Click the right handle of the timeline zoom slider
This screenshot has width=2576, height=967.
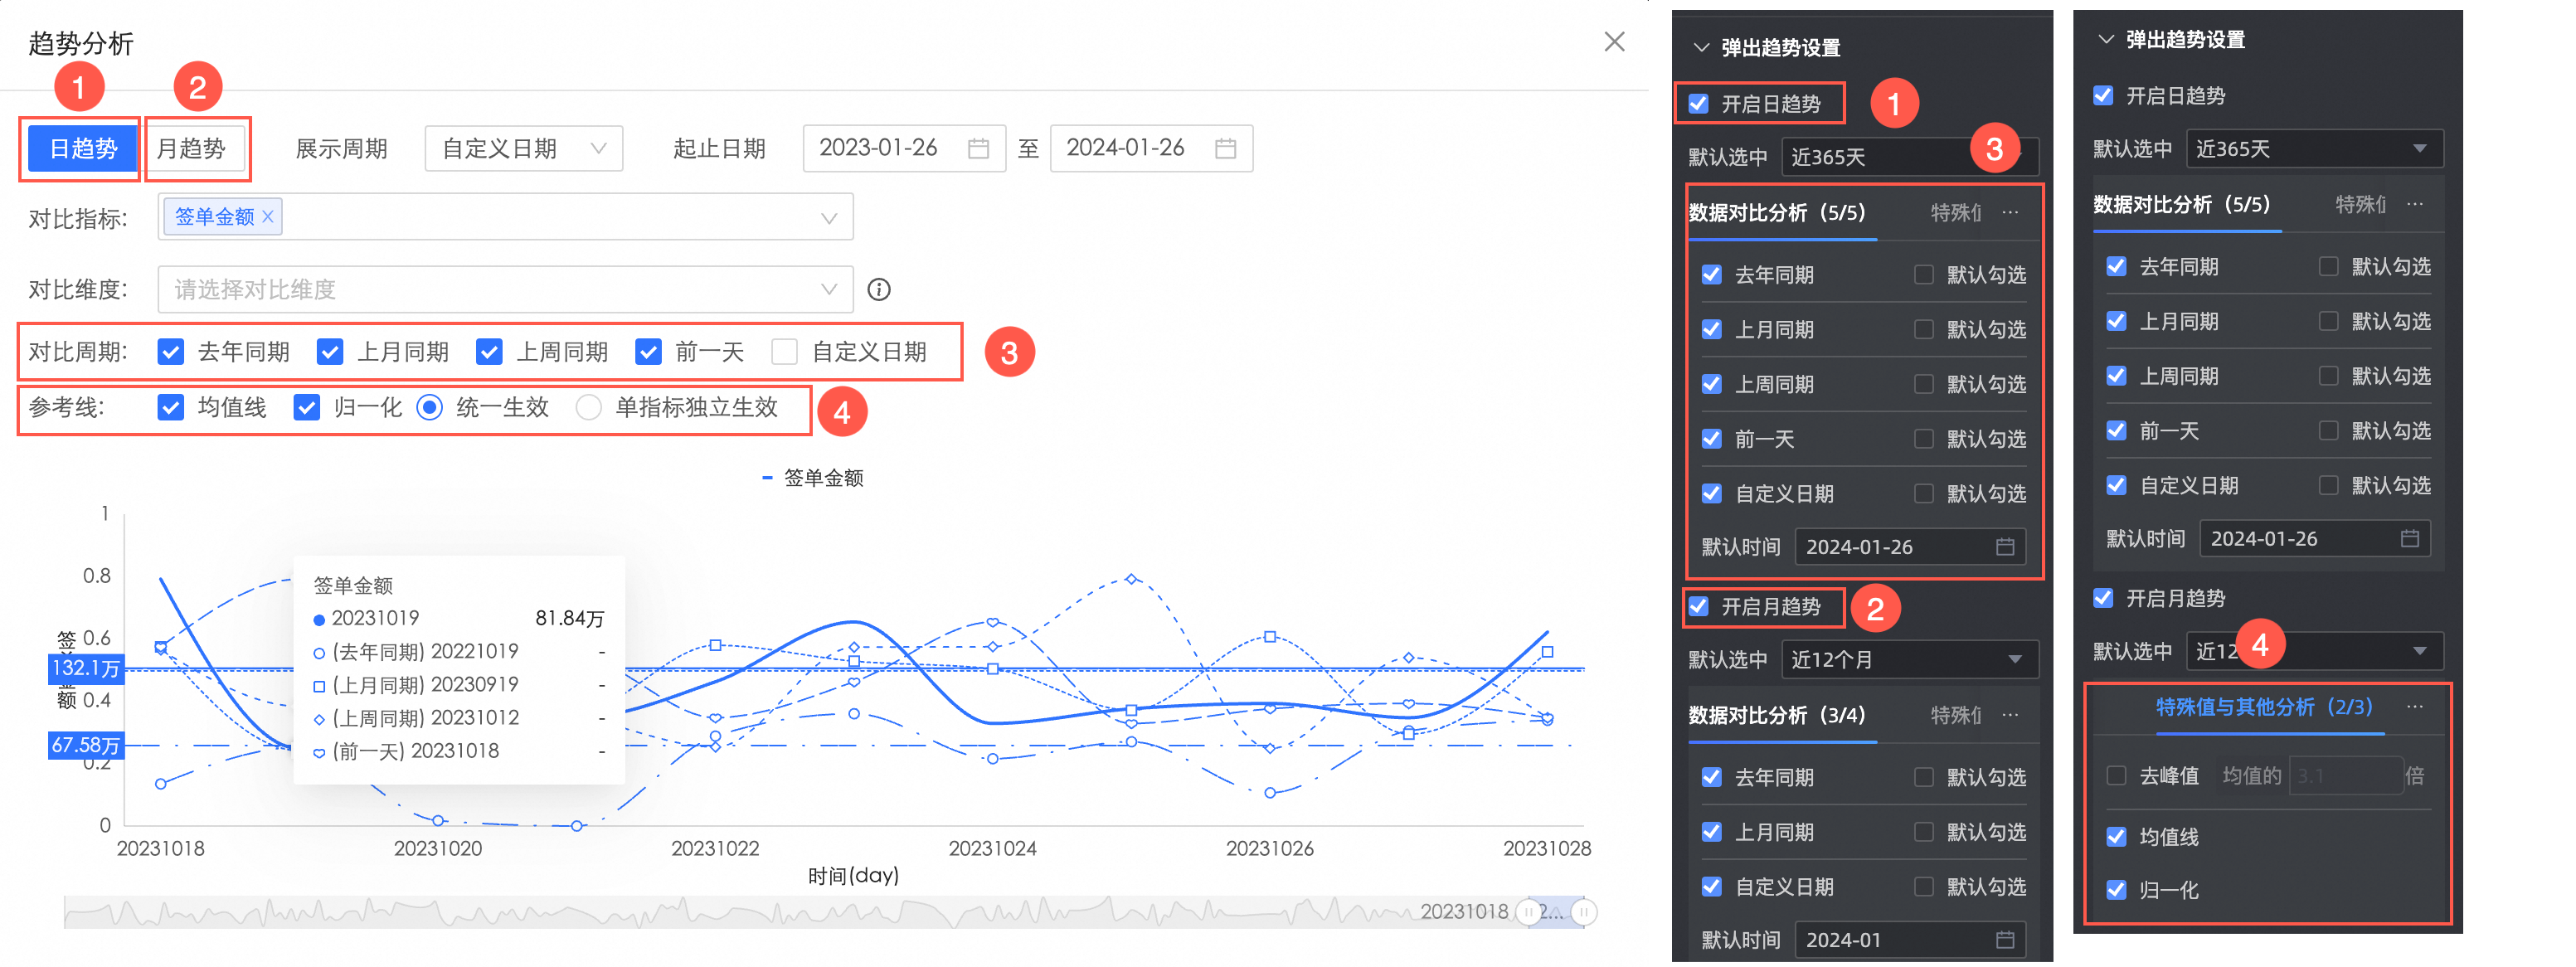[x=1584, y=912]
